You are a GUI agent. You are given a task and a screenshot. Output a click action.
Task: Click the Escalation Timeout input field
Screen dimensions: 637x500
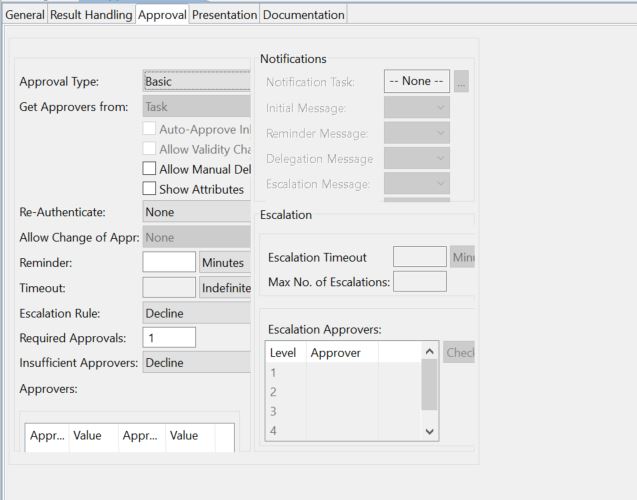pyautogui.click(x=419, y=257)
